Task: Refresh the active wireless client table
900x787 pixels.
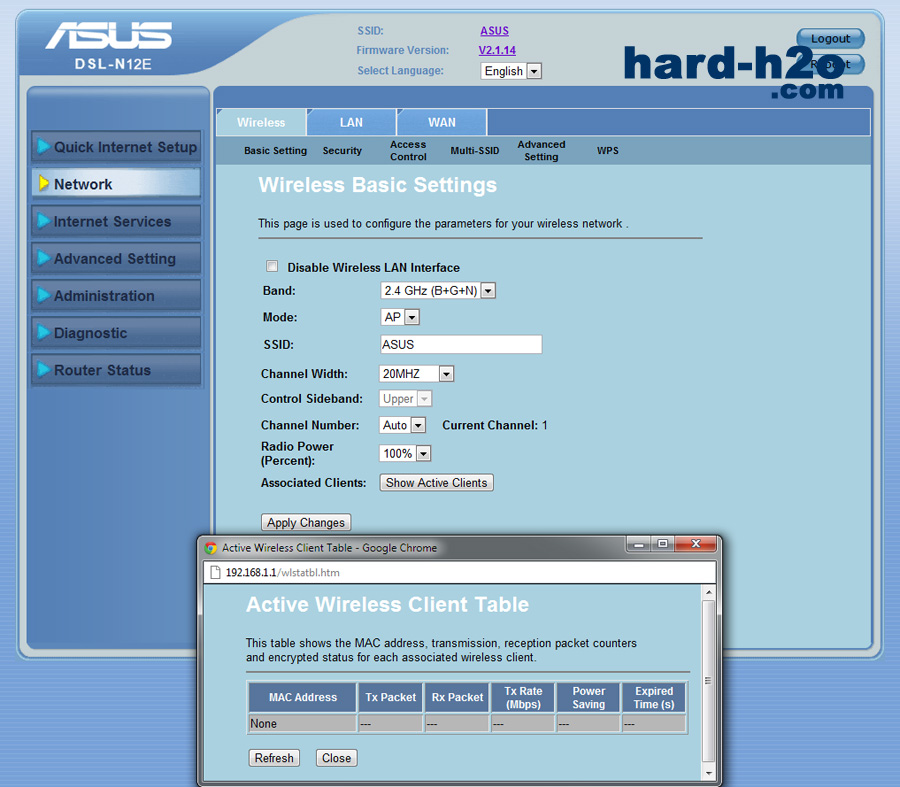Action: (x=274, y=758)
